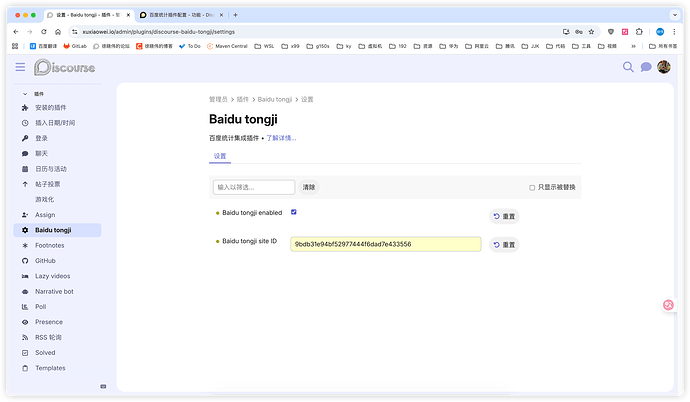
Task: Check the 只显示被替换 checkbox
Action: pyautogui.click(x=532, y=187)
